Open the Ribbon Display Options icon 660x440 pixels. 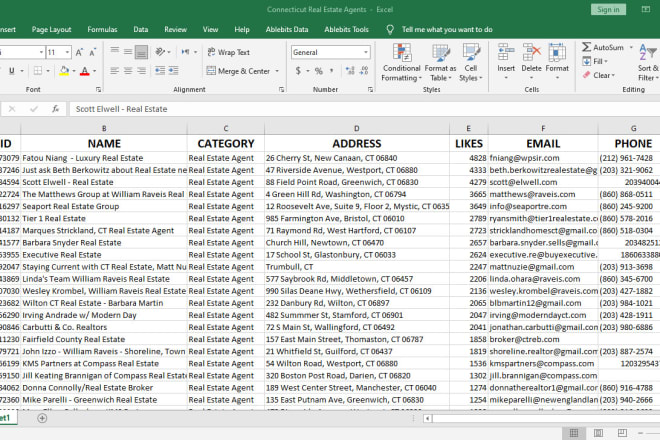[x=646, y=9]
